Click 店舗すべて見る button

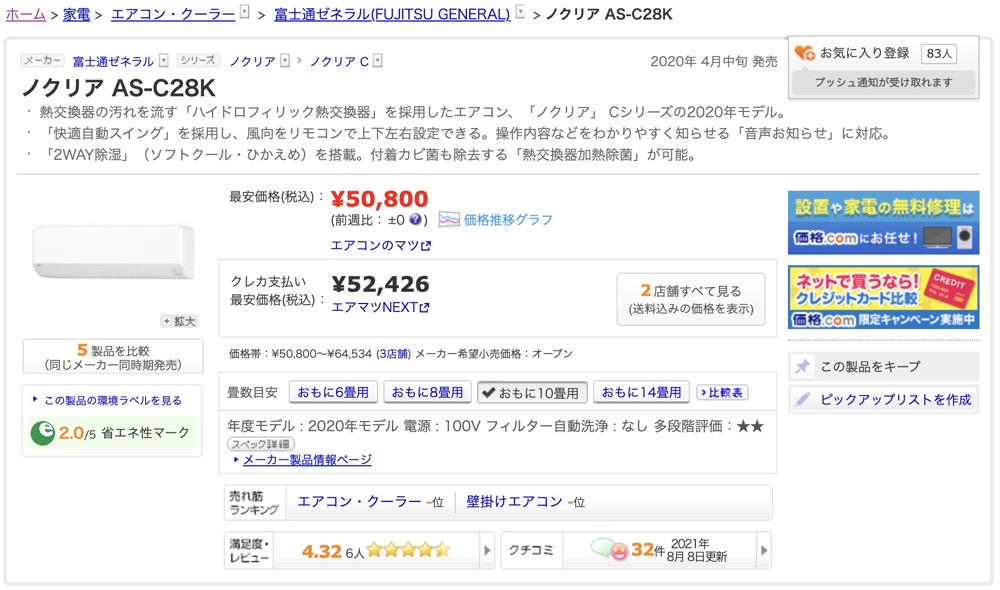(x=691, y=299)
